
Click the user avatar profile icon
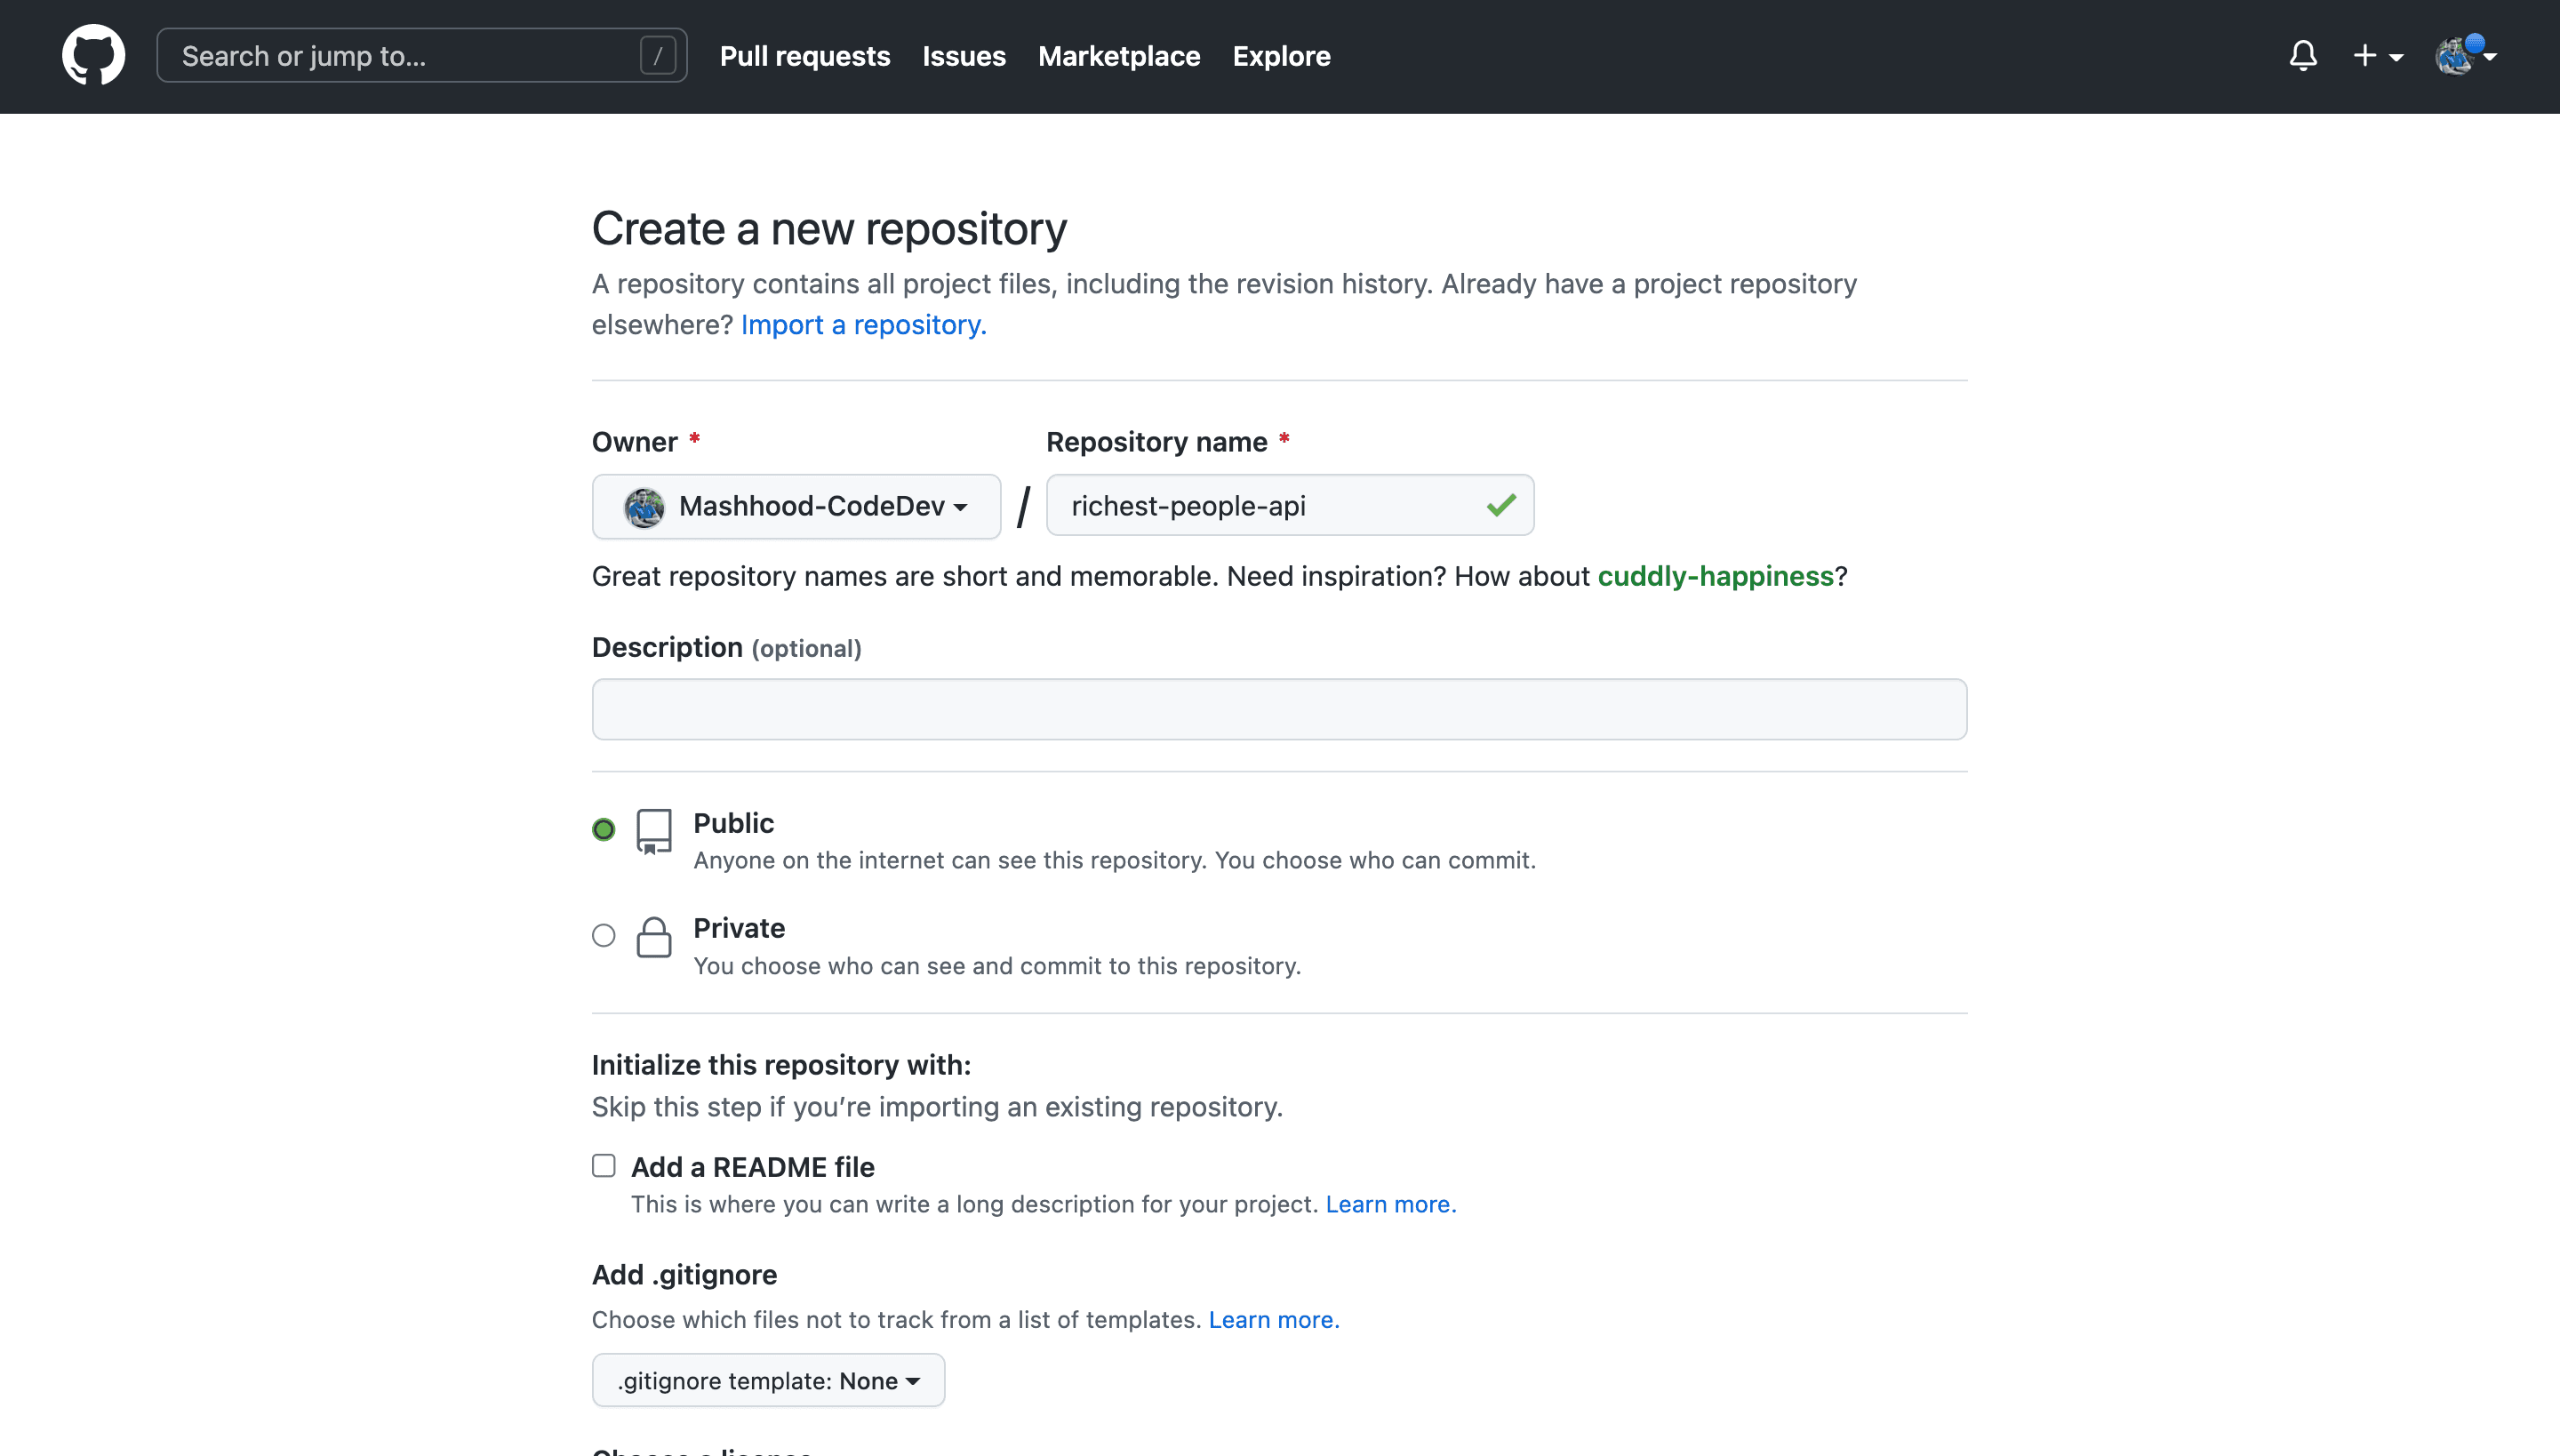(x=2456, y=56)
